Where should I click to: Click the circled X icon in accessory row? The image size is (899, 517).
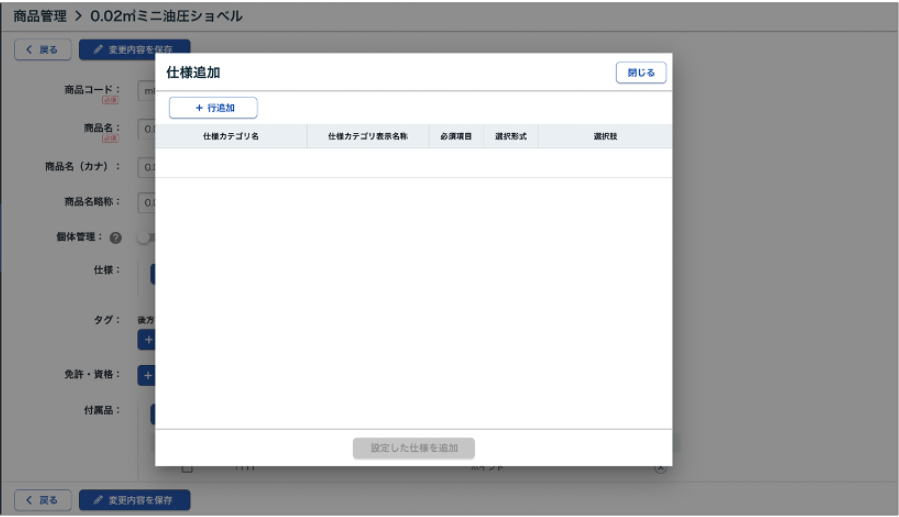[x=660, y=468]
